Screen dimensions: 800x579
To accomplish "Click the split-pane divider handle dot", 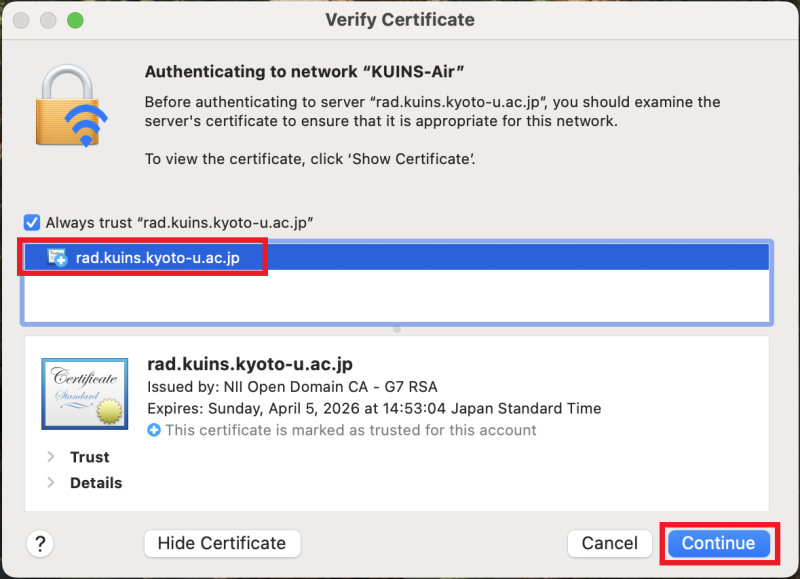I will coord(397,330).
